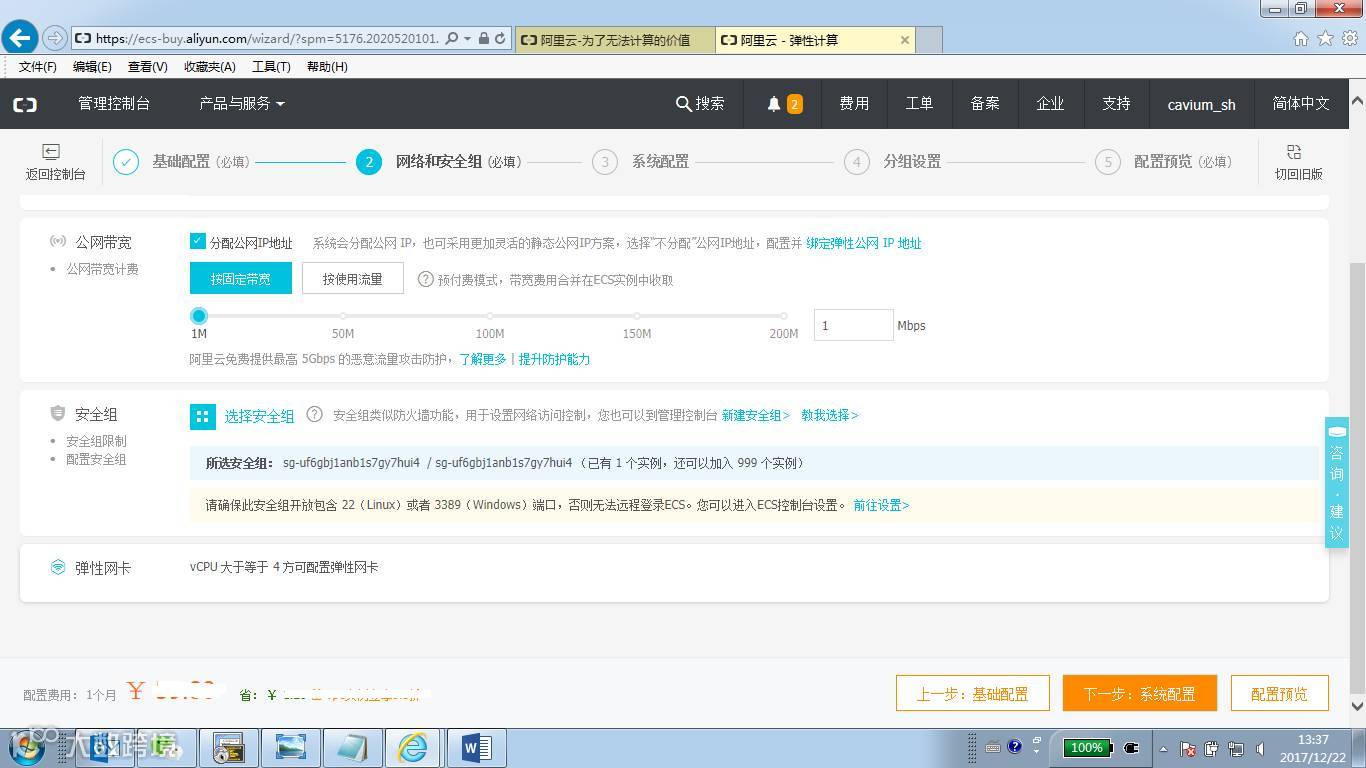This screenshot has height=768, width=1366.
Task: Click the battery 100% indicator in tray
Action: pos(1087,747)
